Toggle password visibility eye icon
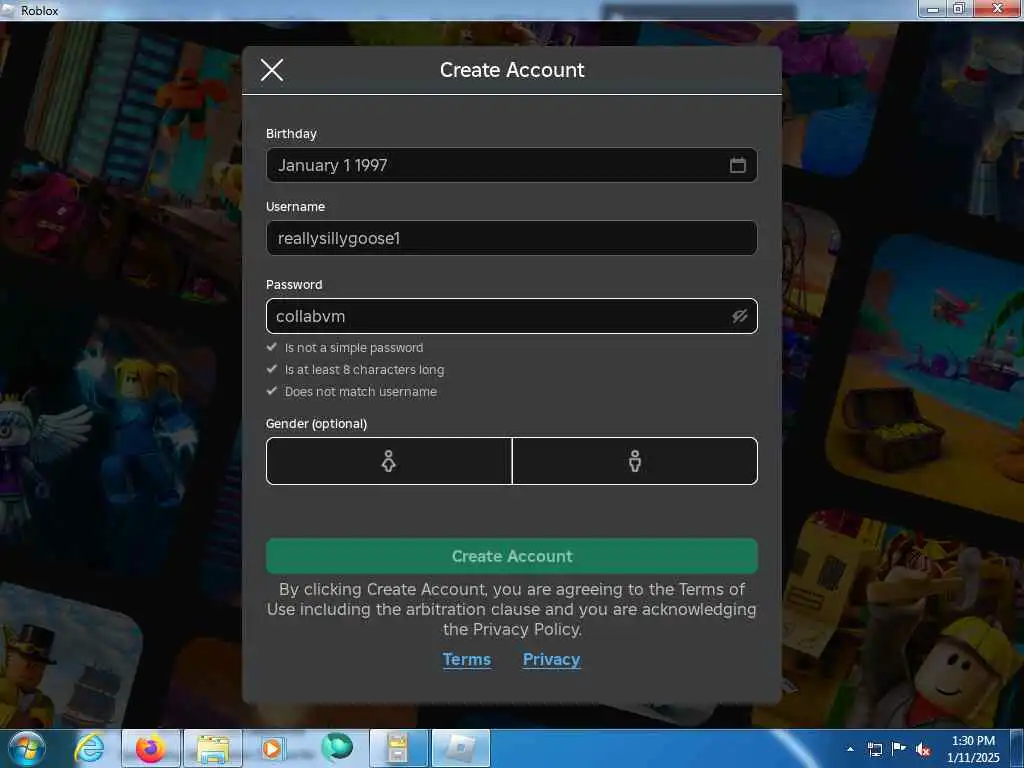Image resolution: width=1024 pixels, height=768 pixels. click(739, 316)
